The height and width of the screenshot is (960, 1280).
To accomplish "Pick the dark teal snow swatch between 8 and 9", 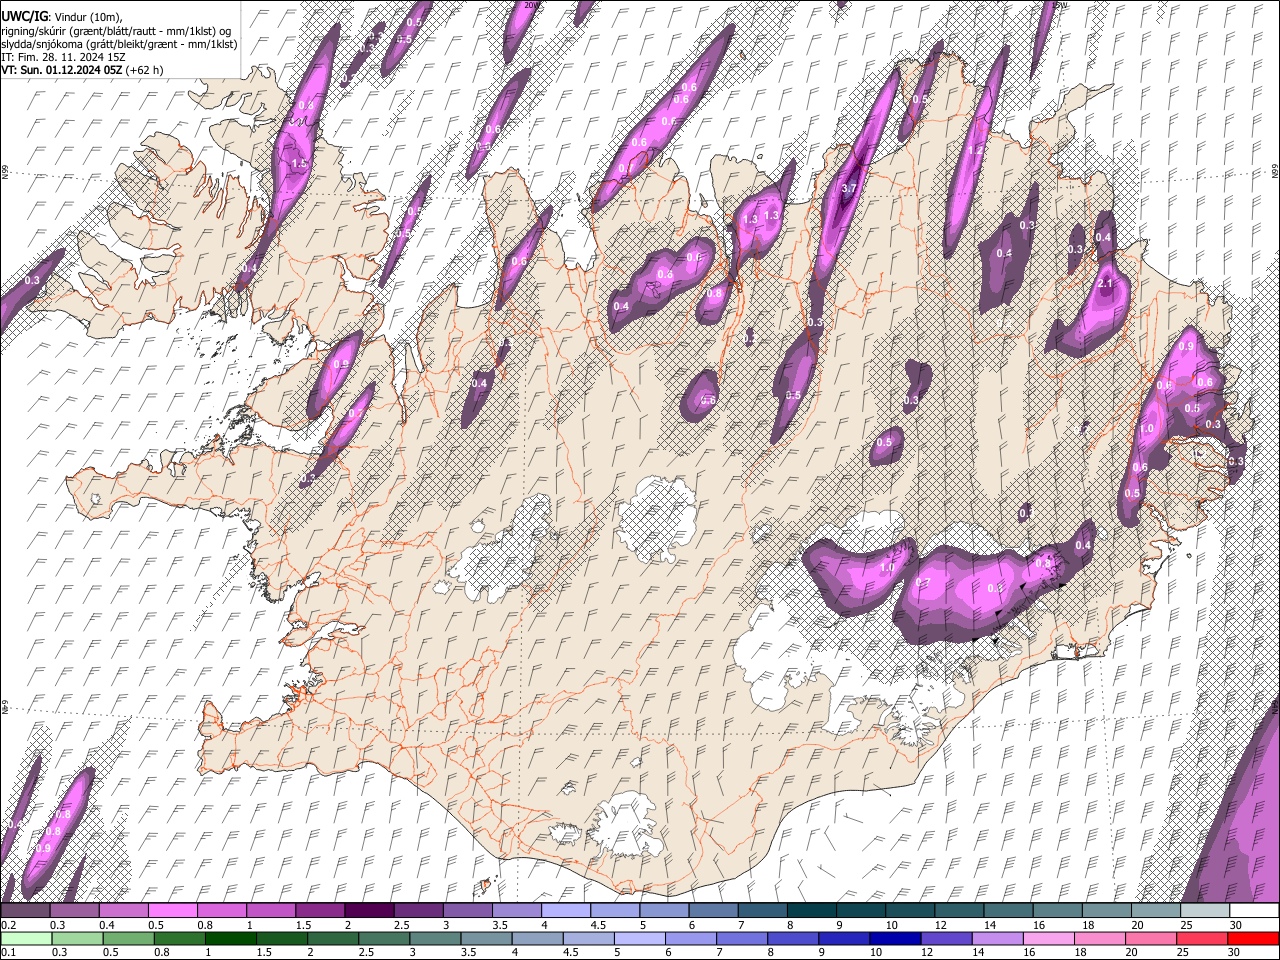I will point(810,910).
